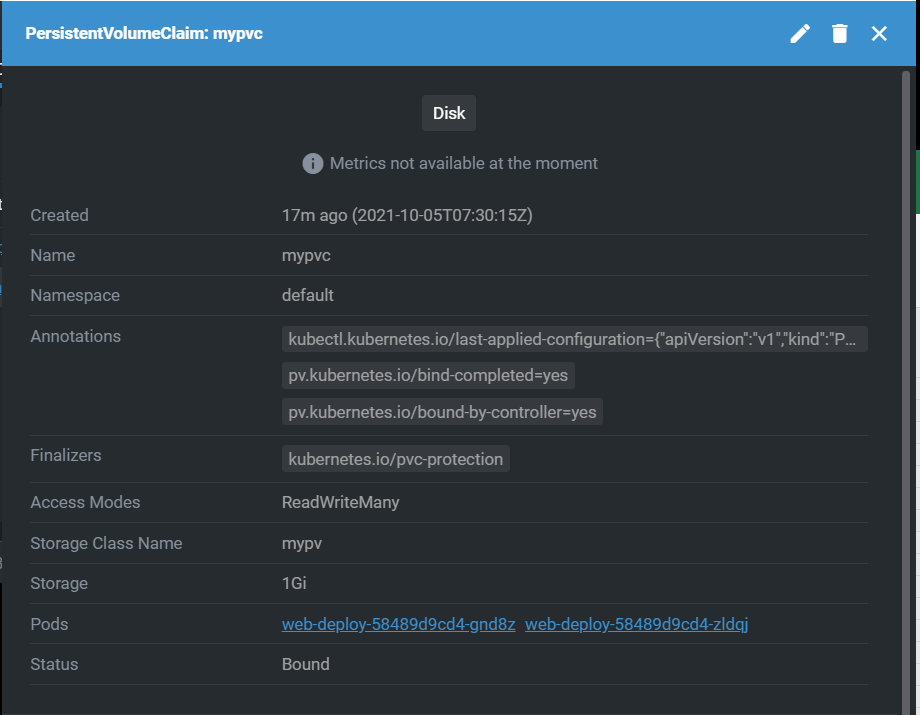Click the Created timestamp value
Viewport: 920px width, 715px height.
407,215
